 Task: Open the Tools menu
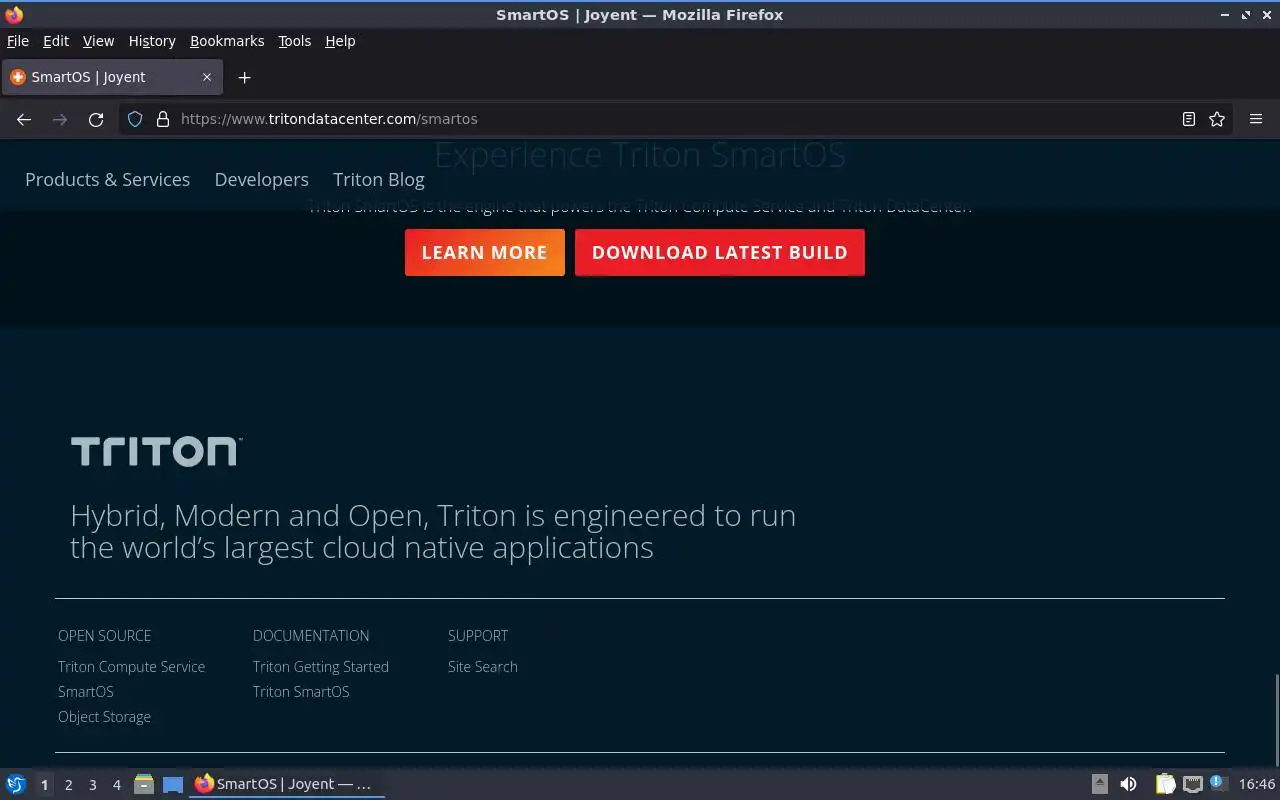(294, 41)
